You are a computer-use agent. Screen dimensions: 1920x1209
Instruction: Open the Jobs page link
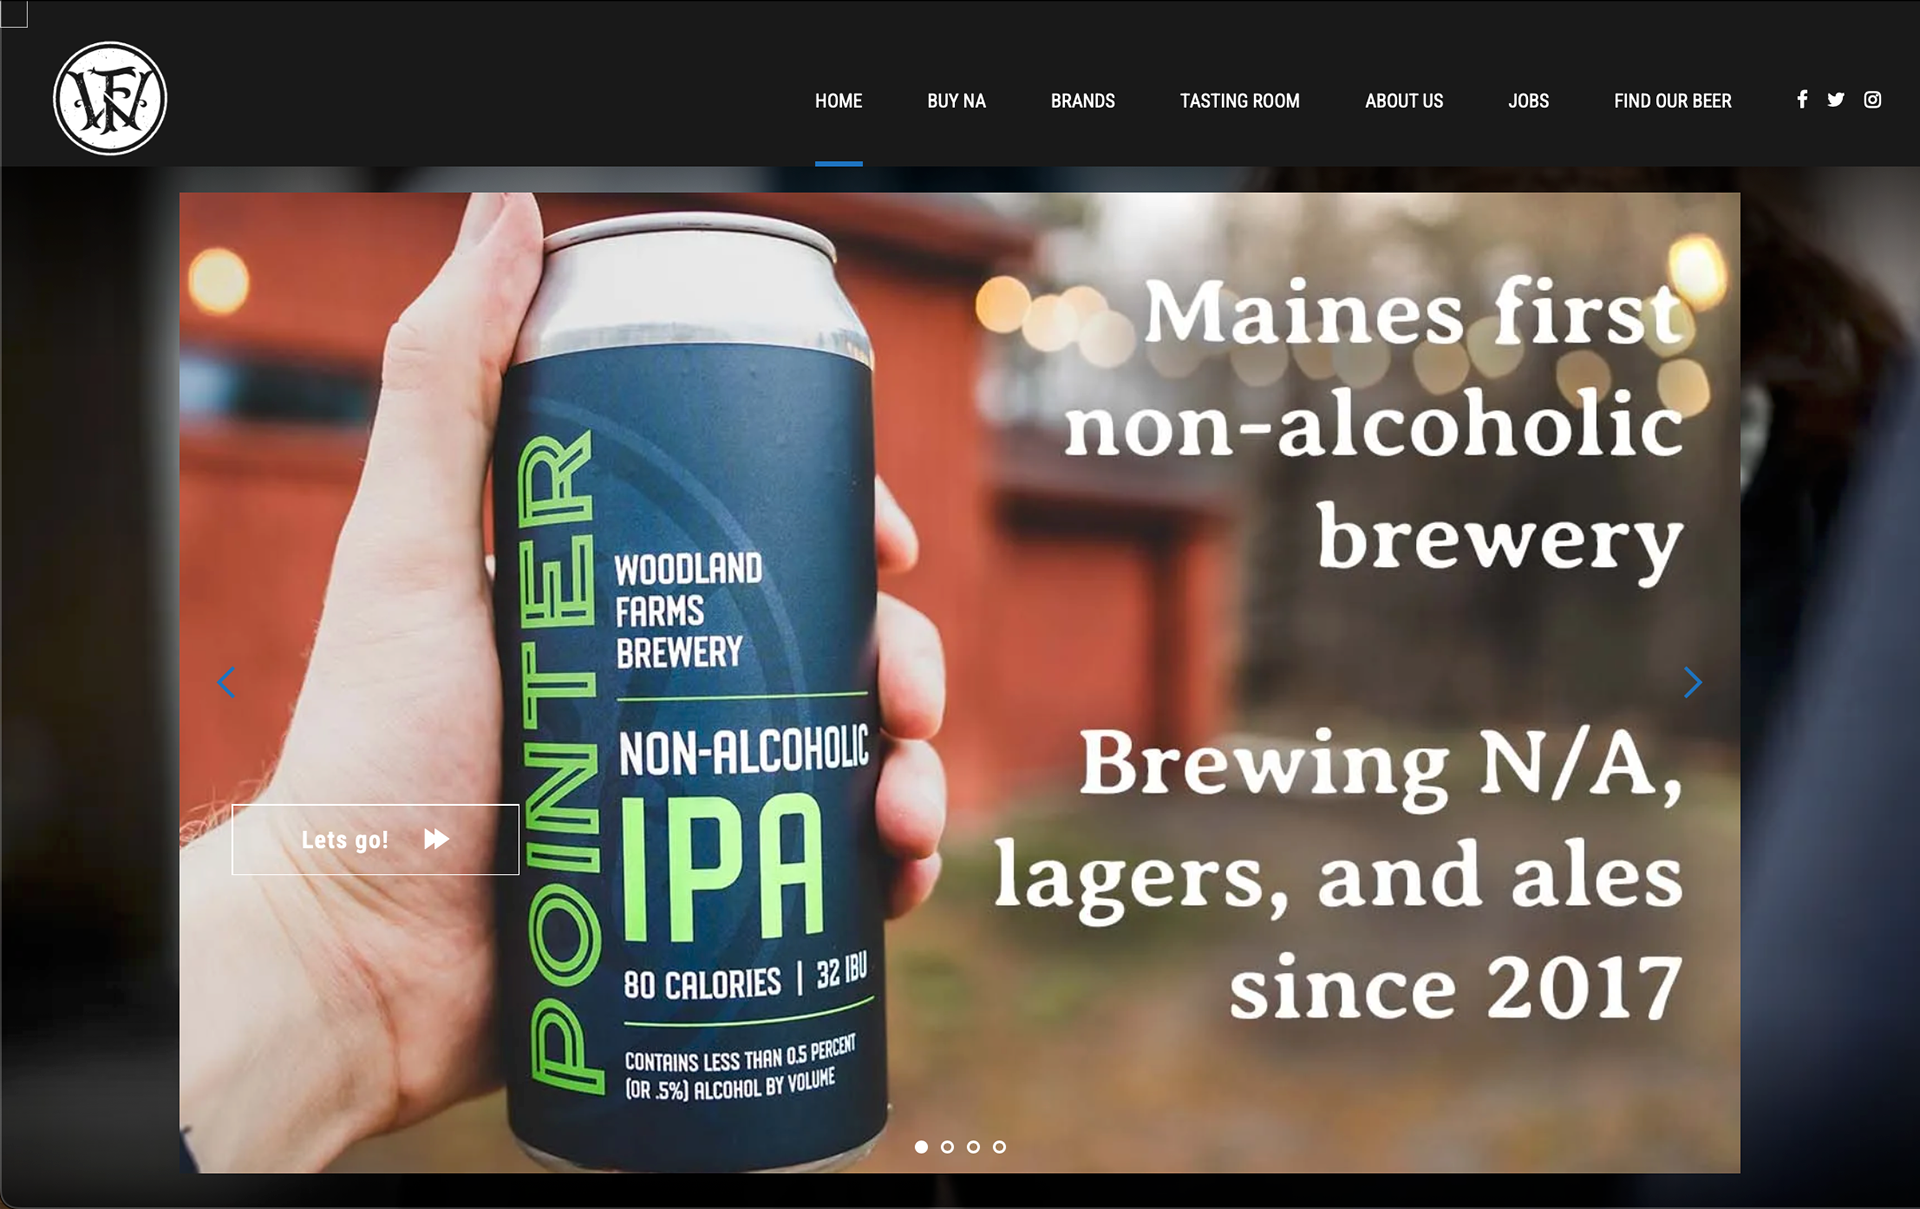click(1528, 101)
